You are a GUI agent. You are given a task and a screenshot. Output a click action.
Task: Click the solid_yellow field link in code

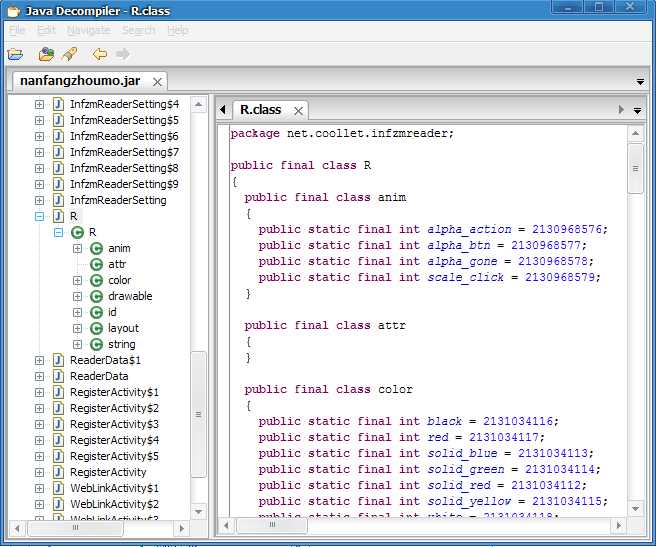pyautogui.click(x=469, y=501)
